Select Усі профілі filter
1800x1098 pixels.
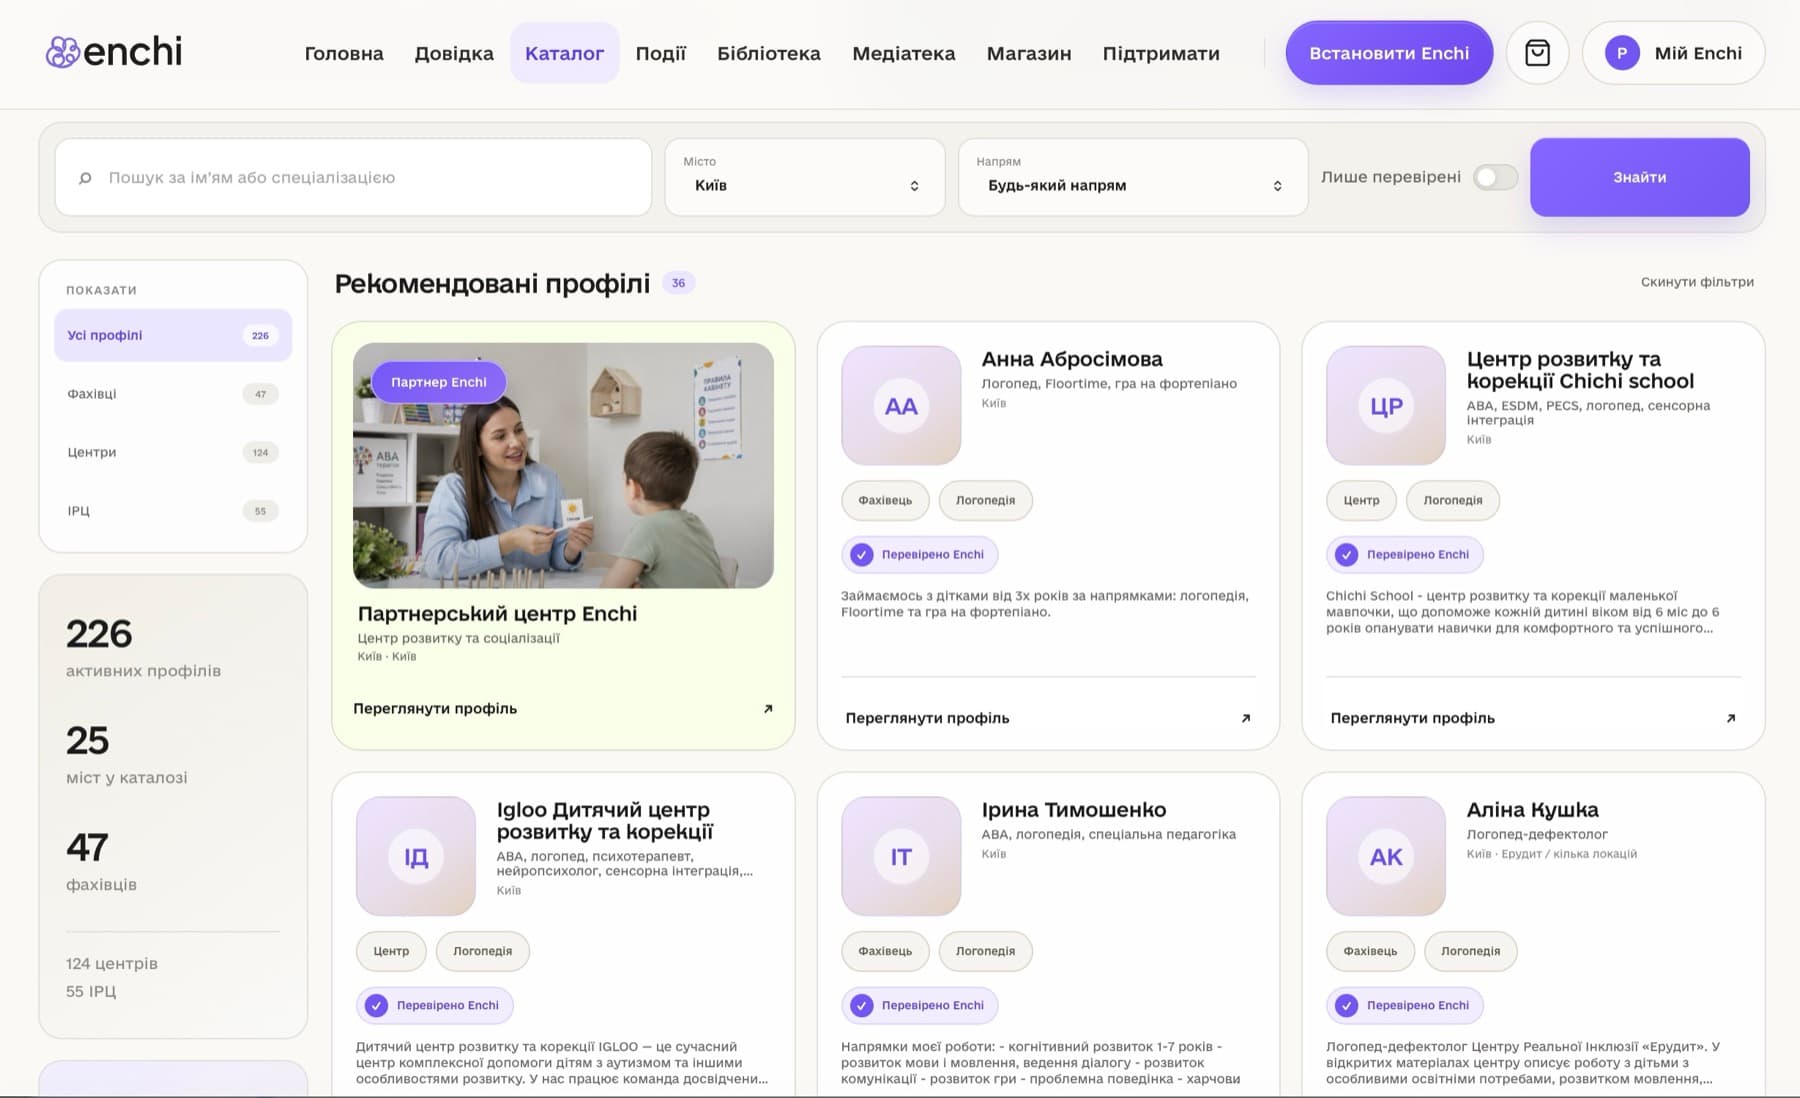(x=173, y=335)
